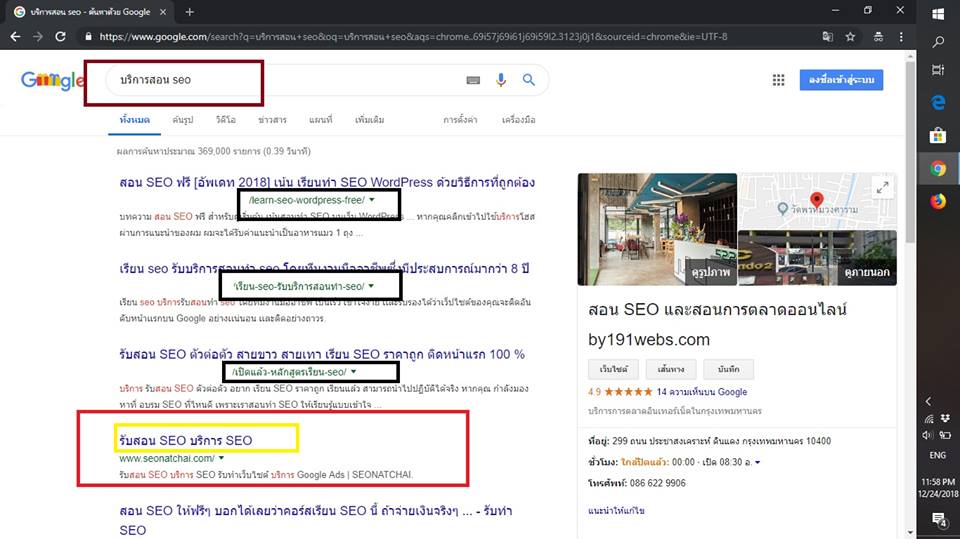The width and height of the screenshot is (960, 539).
Task: Open การตั้งค่า settings menu
Action: (x=460, y=120)
